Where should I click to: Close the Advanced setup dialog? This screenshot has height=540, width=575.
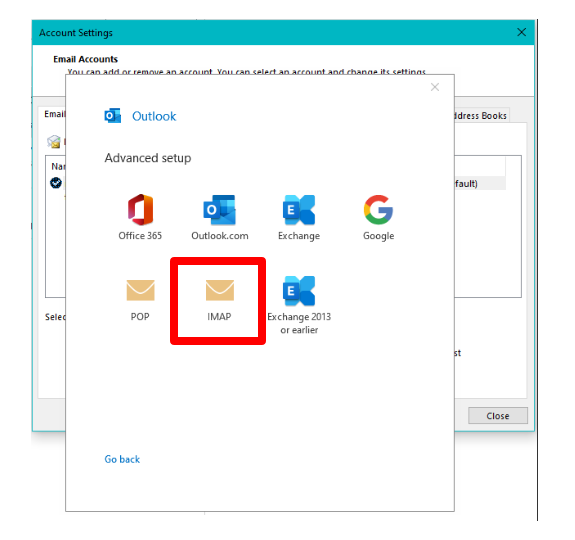pyautogui.click(x=435, y=87)
